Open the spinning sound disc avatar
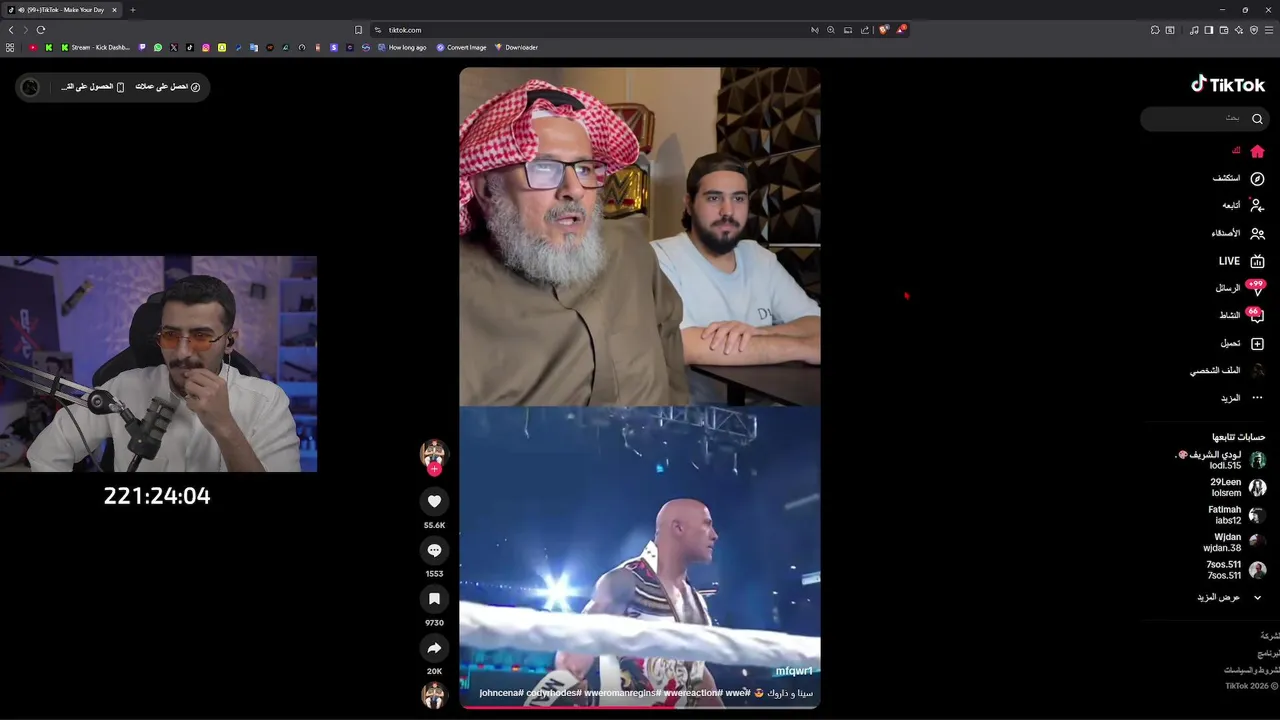Screen dimensions: 1280x720 coord(434,695)
